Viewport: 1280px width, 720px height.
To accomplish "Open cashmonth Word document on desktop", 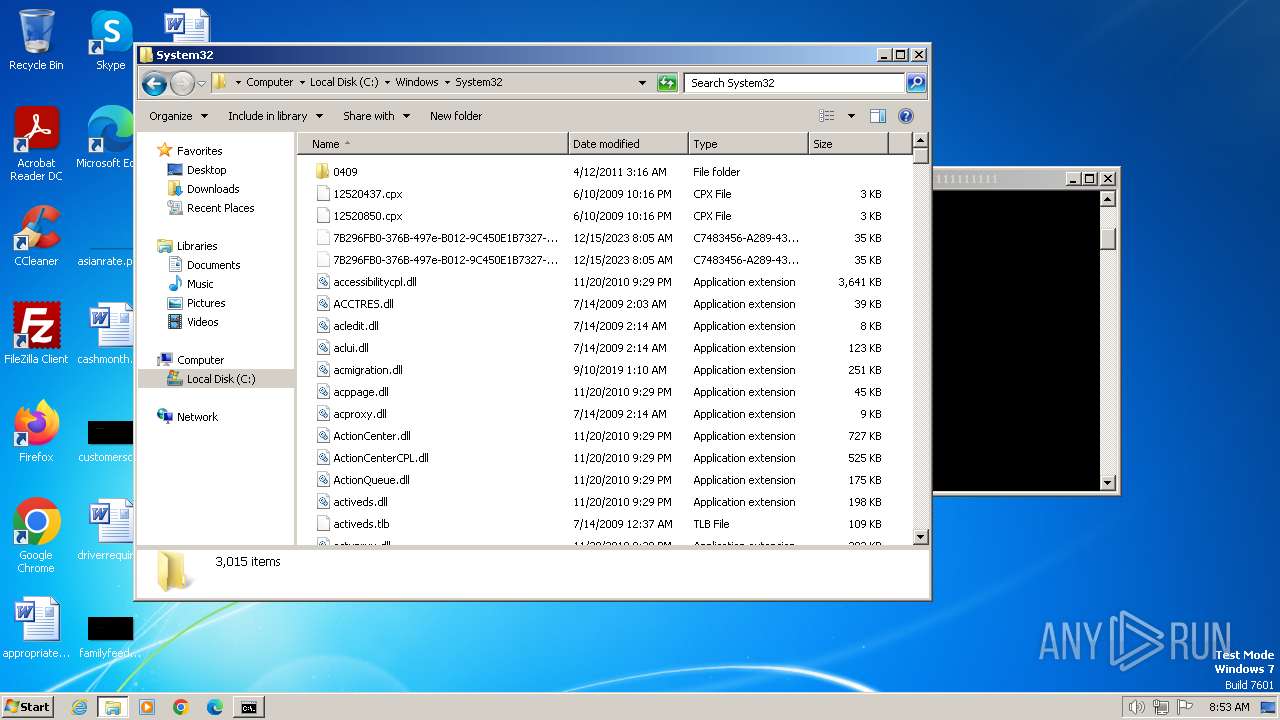I will pos(105,333).
